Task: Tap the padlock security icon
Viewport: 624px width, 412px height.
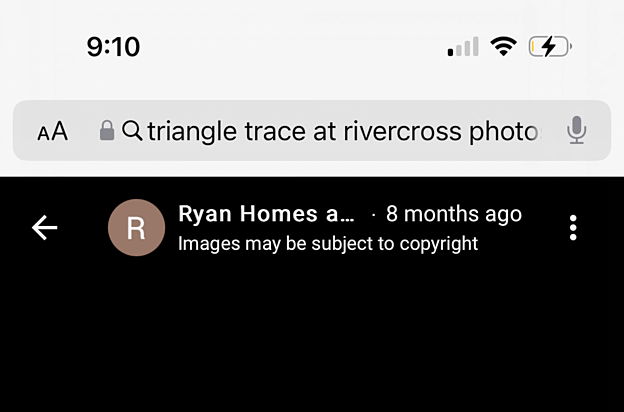Action: (107, 131)
